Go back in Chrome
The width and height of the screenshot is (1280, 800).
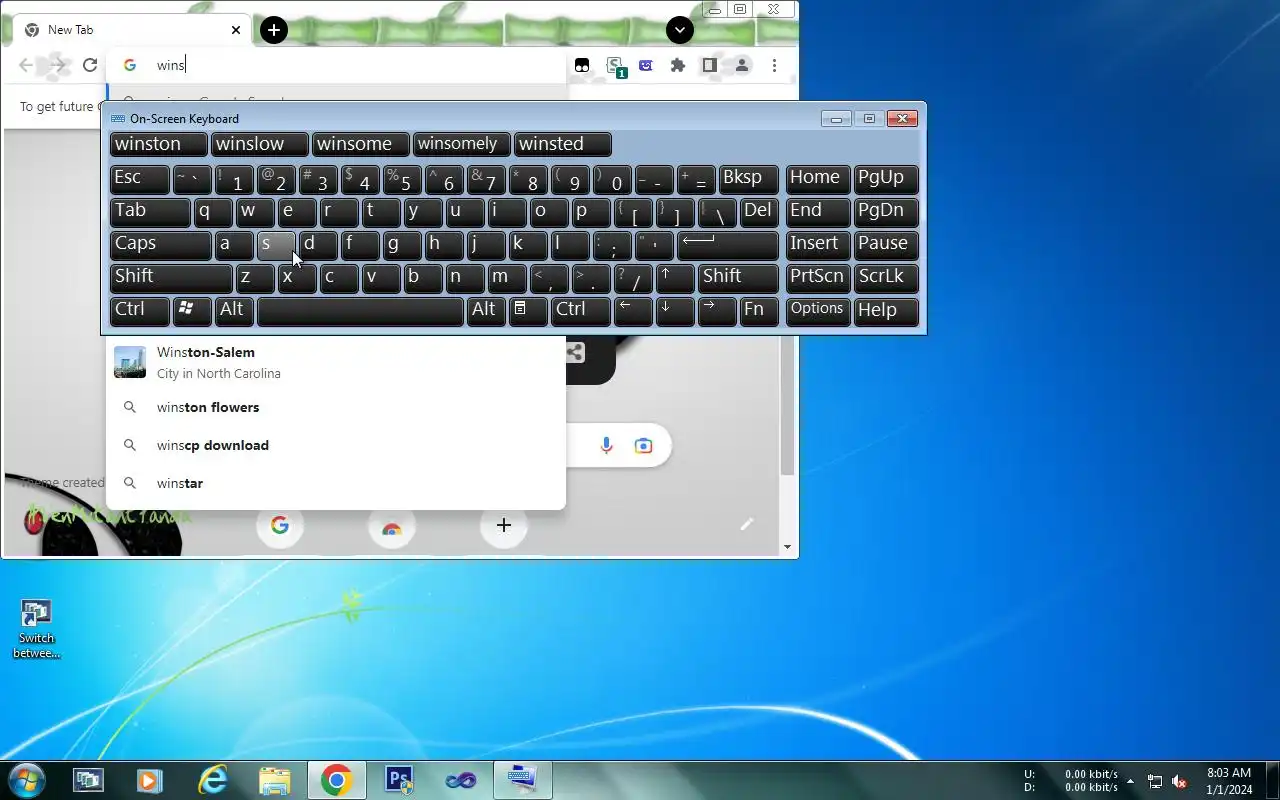point(26,65)
